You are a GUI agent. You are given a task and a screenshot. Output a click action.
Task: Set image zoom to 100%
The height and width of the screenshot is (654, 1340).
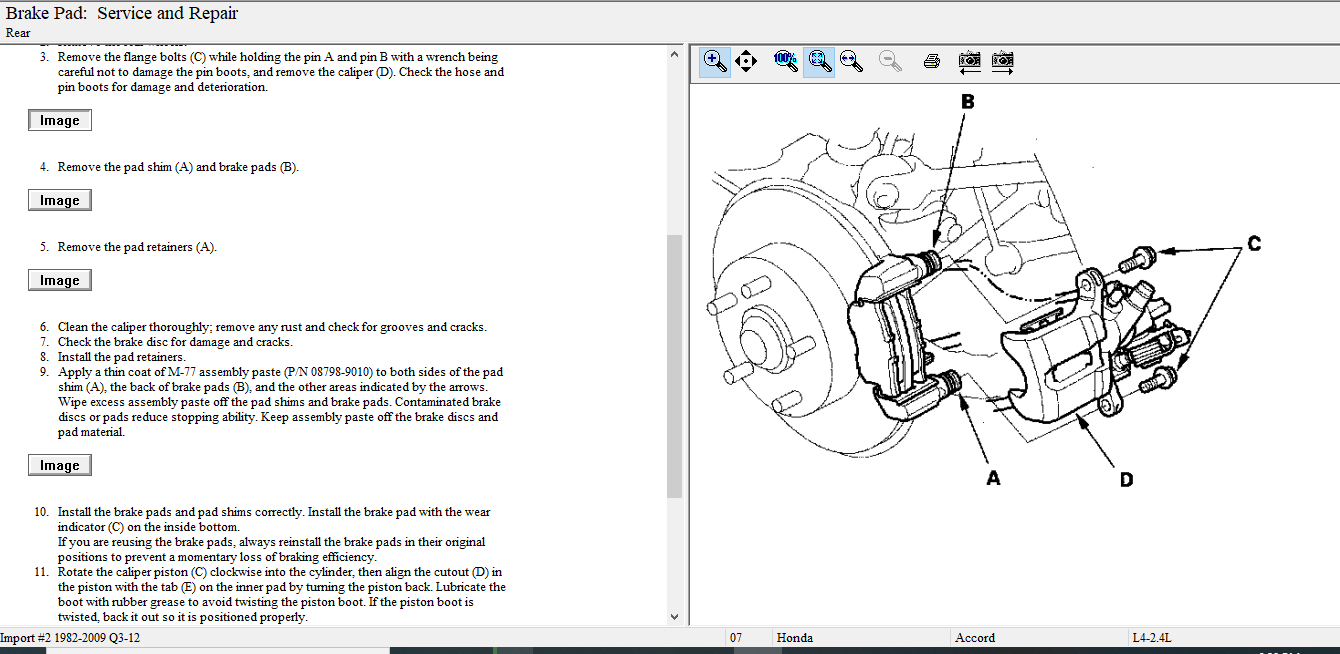coord(786,61)
